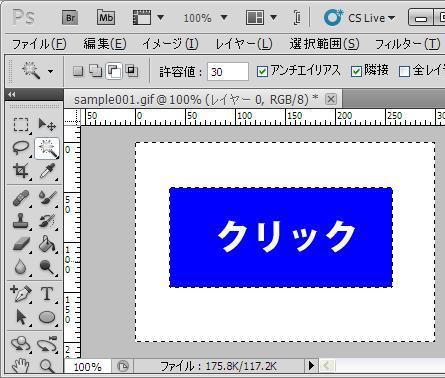Select the Move tool
This screenshot has width=445, height=378.
(x=47, y=125)
